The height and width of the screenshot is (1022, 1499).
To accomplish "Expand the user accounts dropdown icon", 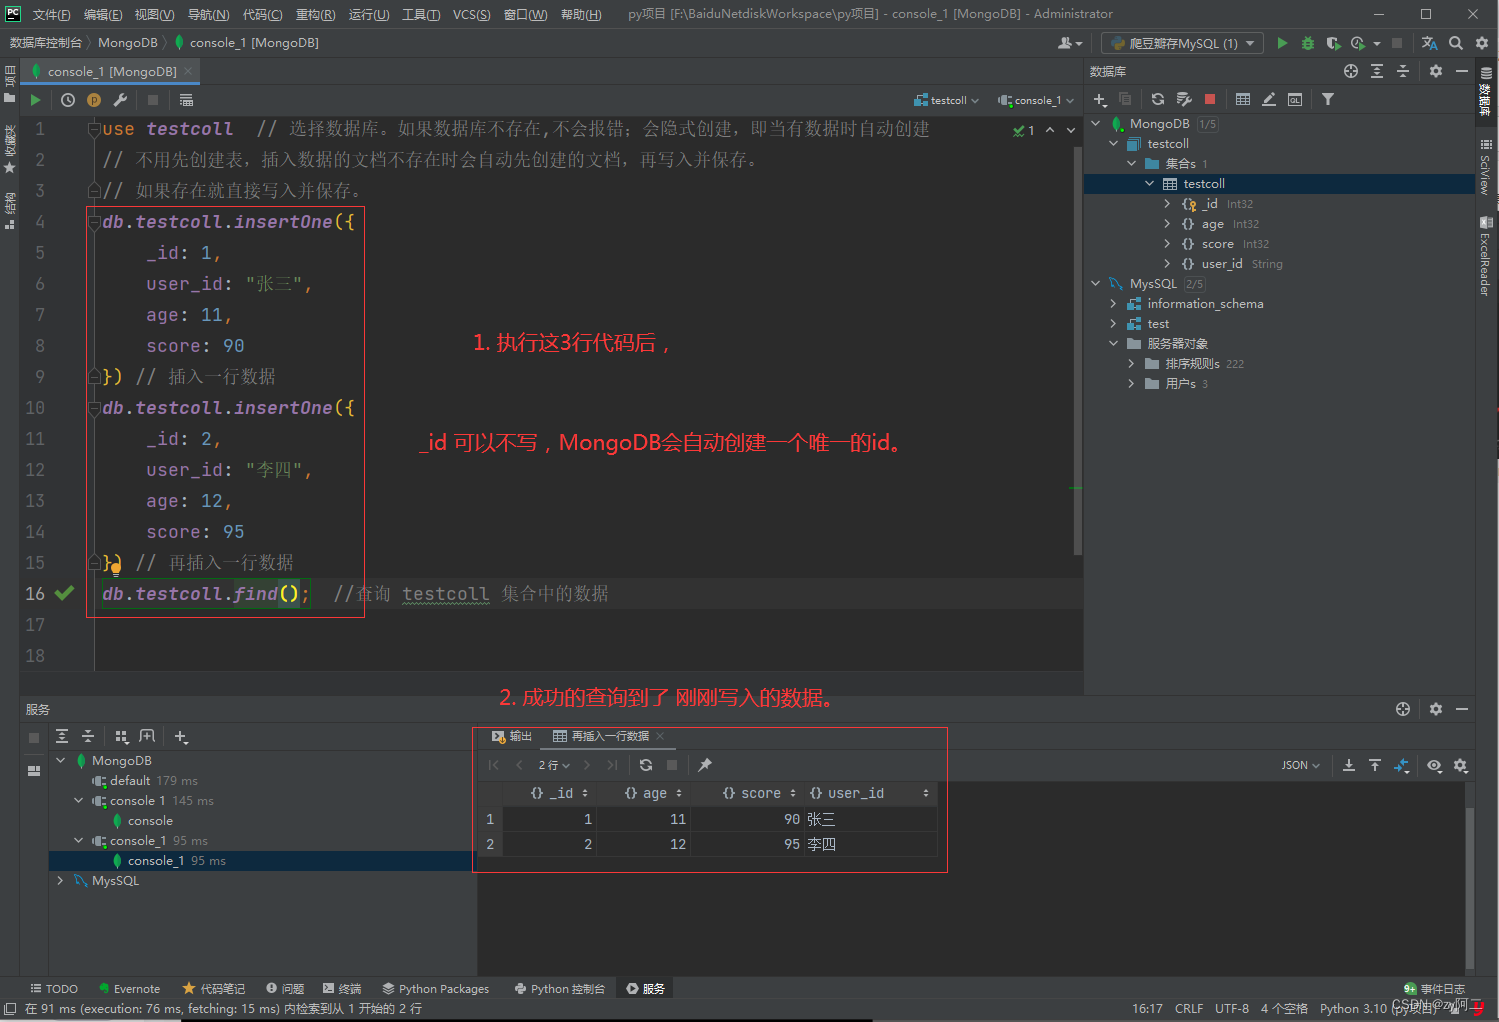I will [x=1070, y=43].
